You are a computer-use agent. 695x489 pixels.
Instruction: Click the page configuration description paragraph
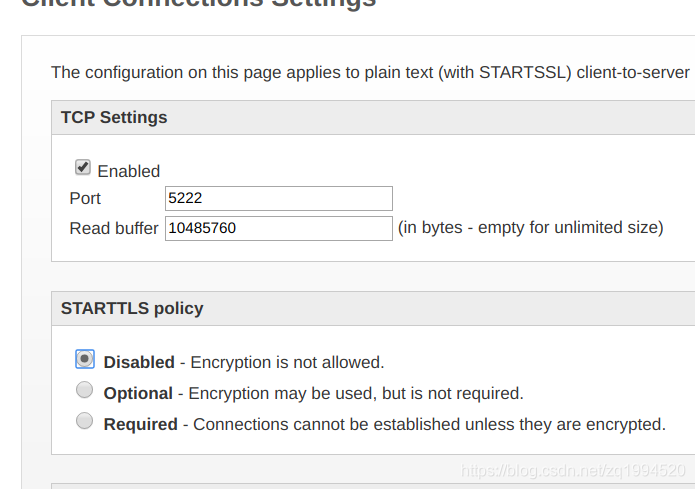(x=371, y=72)
